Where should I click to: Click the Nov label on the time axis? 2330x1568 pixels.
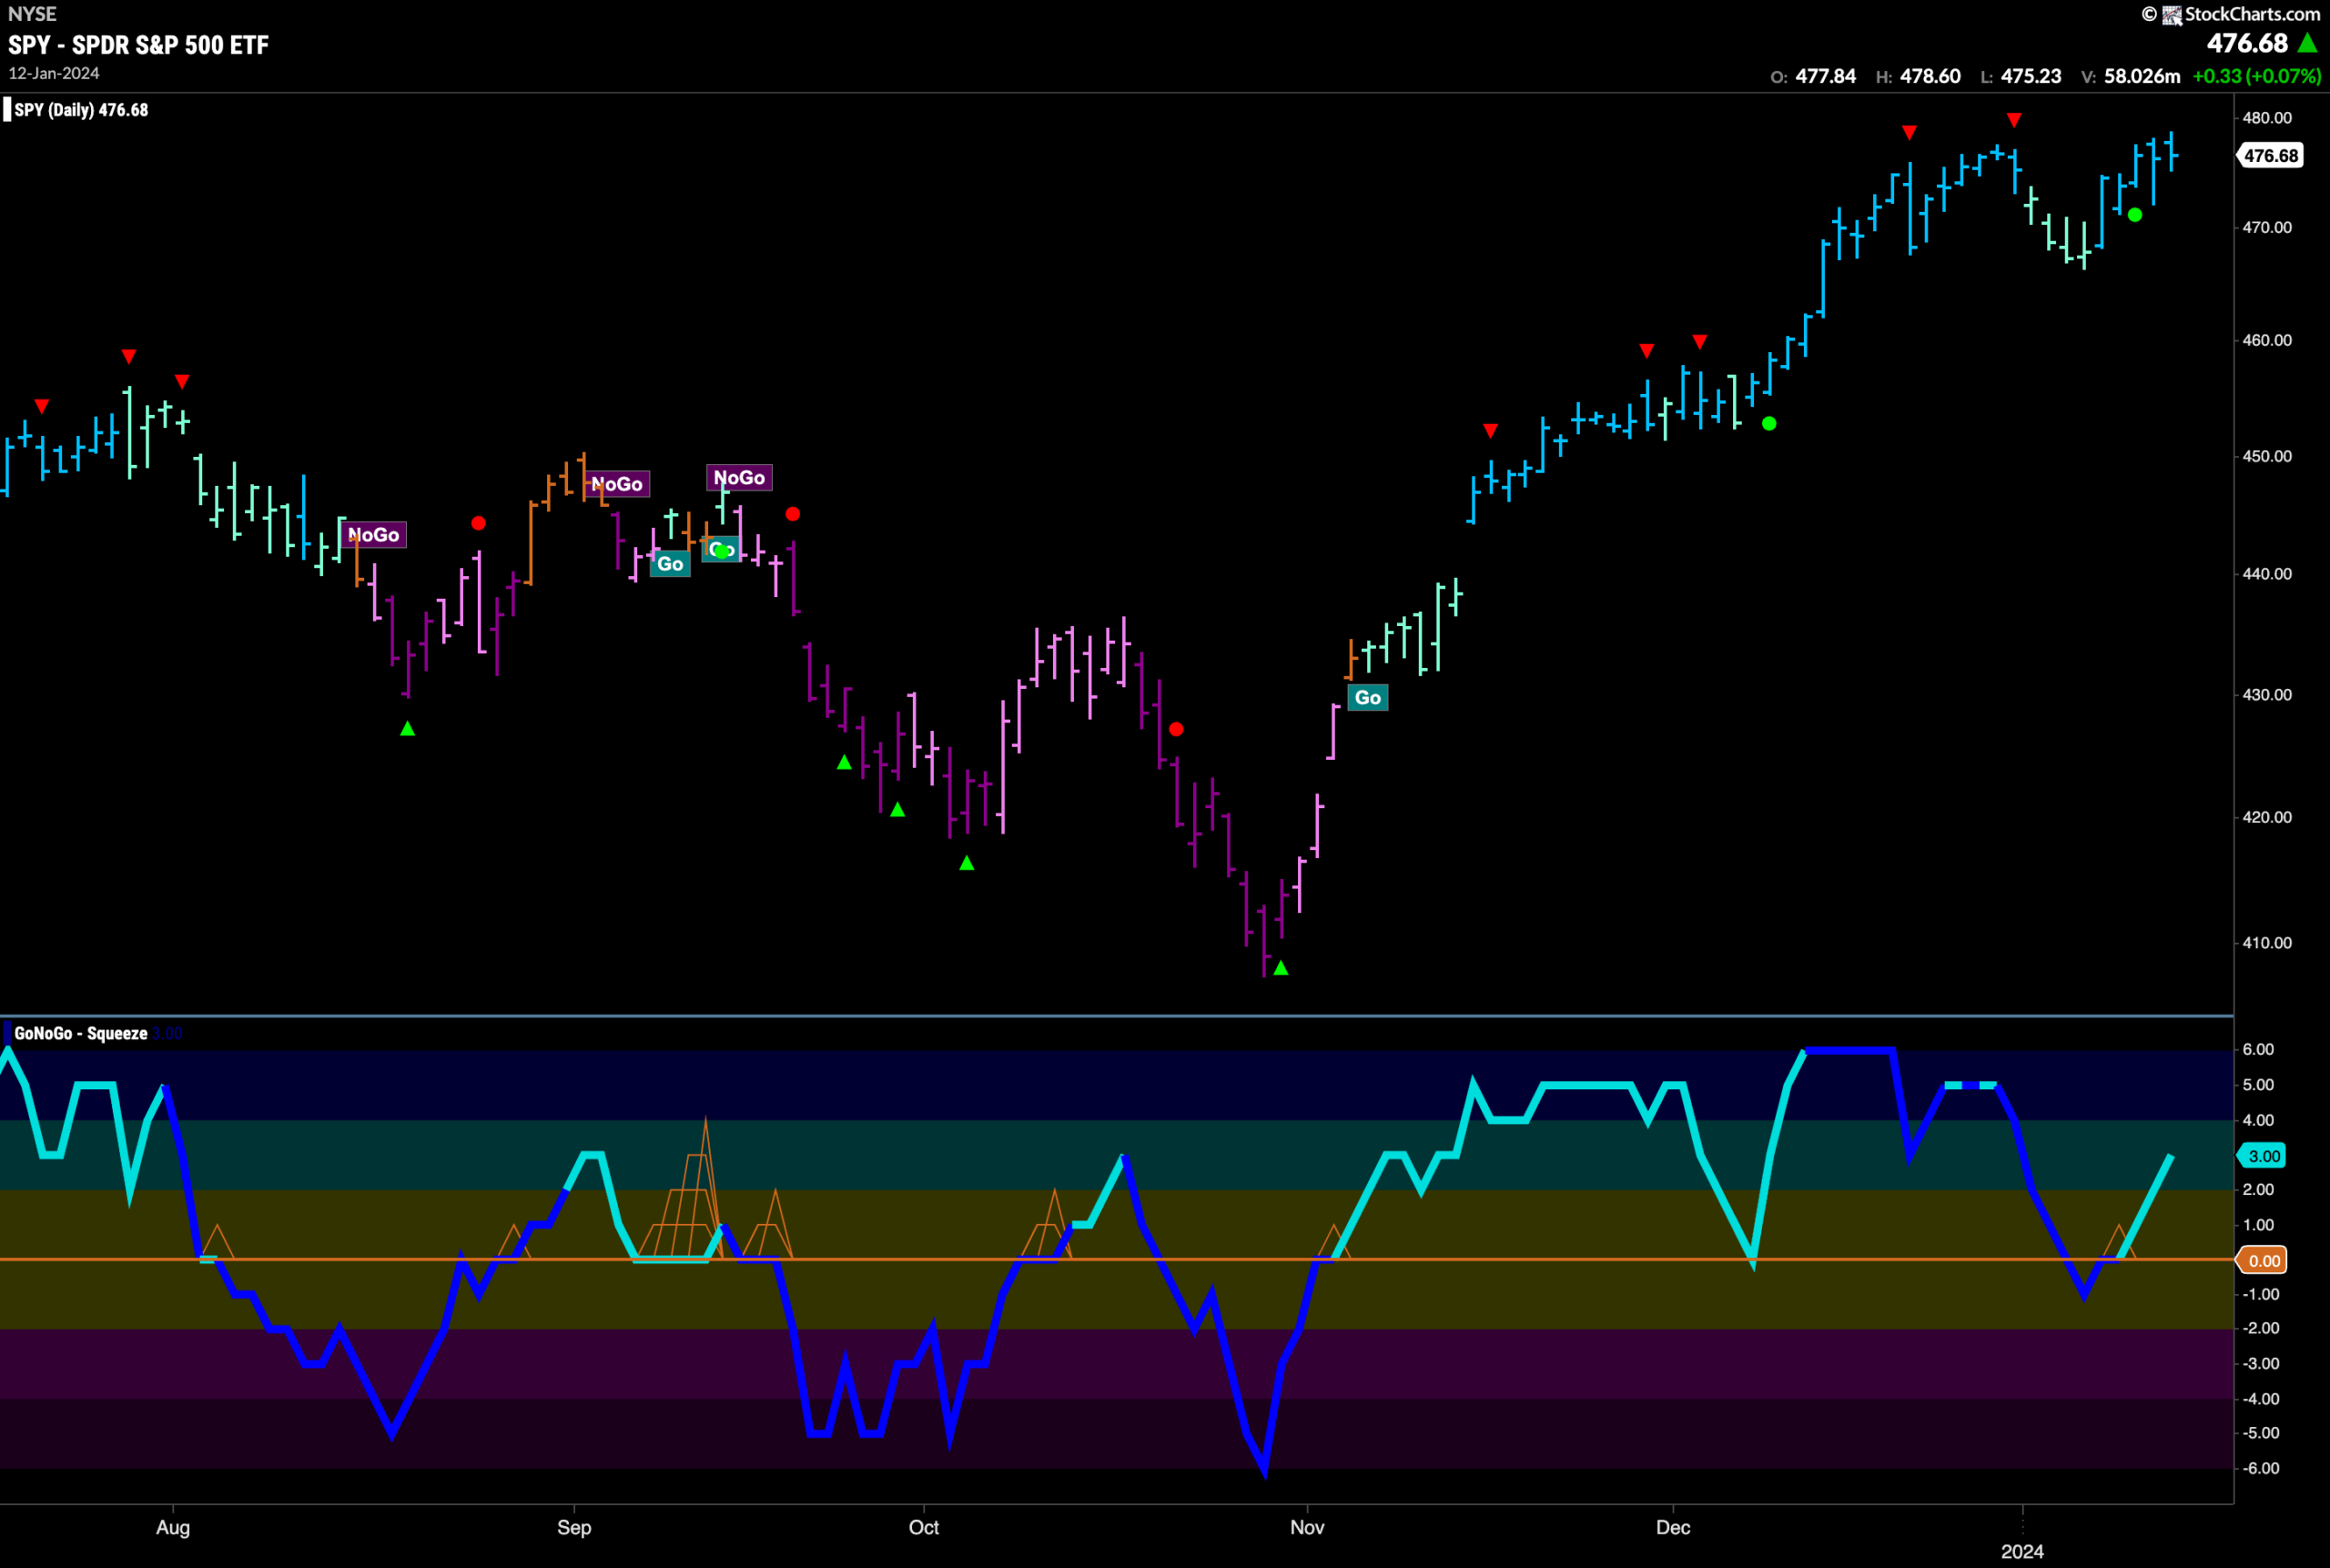coord(1307,1527)
